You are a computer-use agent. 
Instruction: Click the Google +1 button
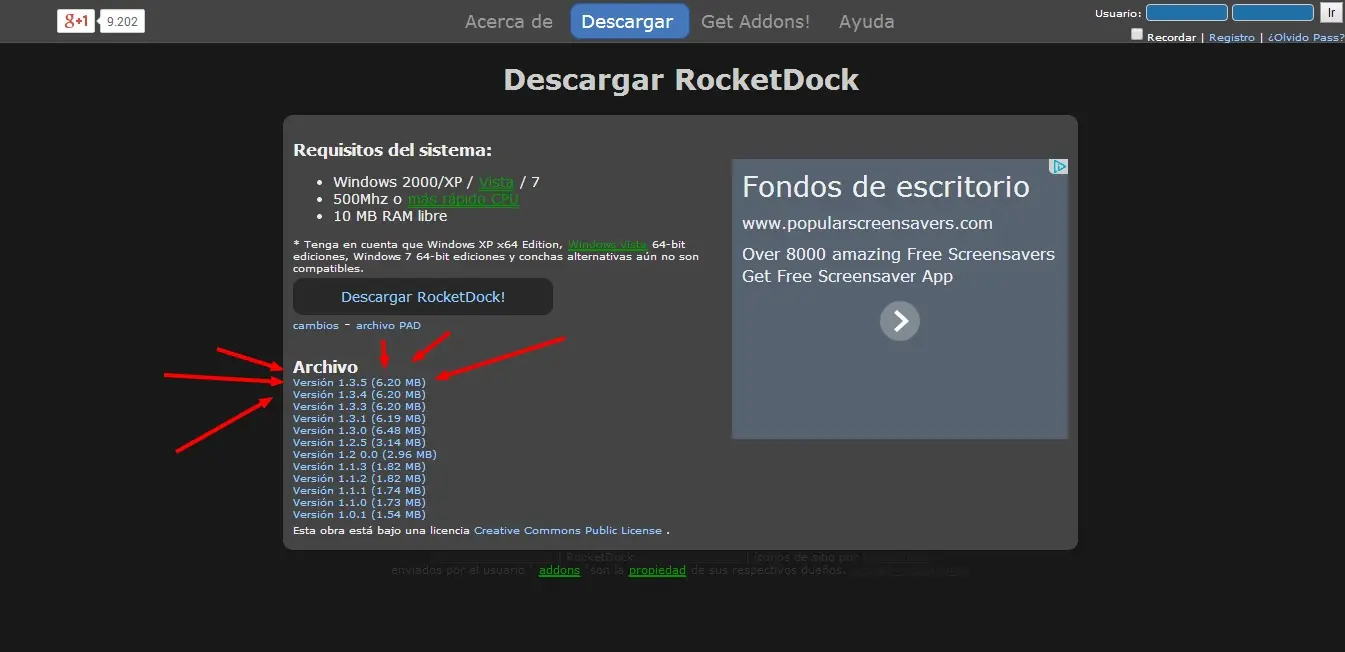pyautogui.click(x=76, y=20)
